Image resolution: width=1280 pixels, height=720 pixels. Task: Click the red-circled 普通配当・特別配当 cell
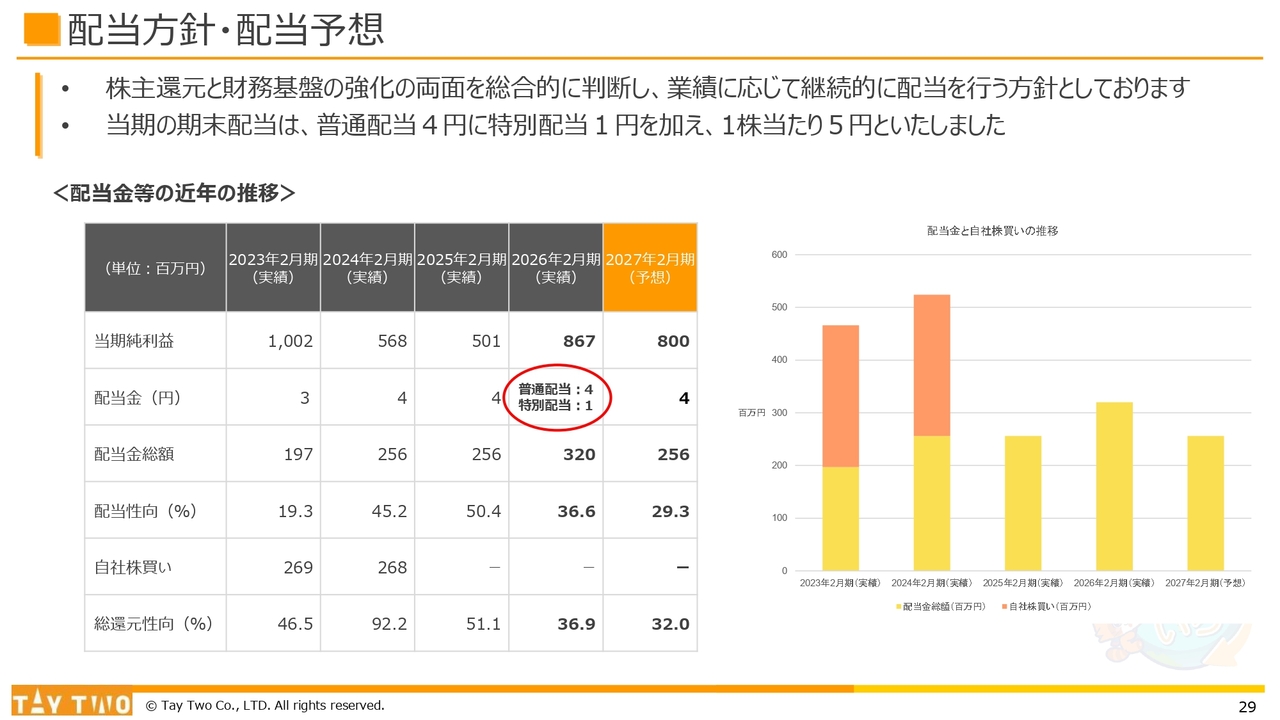coord(556,397)
